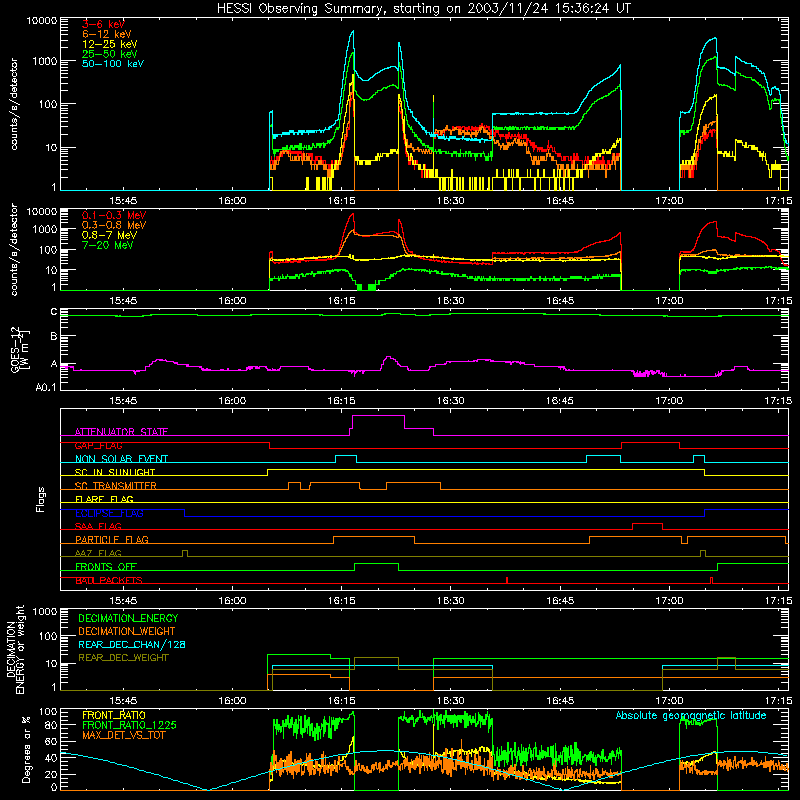Click the DECIMATION_WEIGHT legend entry
The height and width of the screenshot is (800, 800).
pos(127,631)
